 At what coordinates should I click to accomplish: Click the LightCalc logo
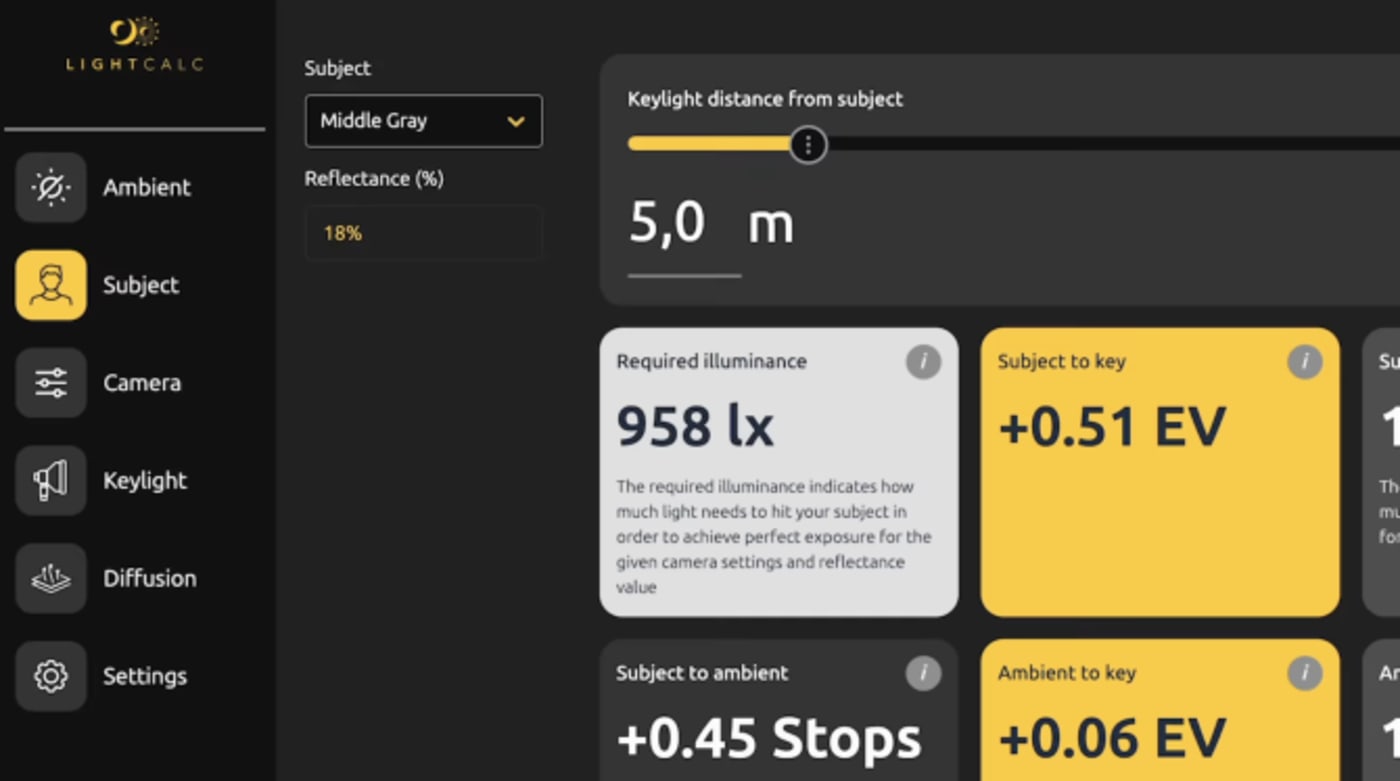pos(135,45)
